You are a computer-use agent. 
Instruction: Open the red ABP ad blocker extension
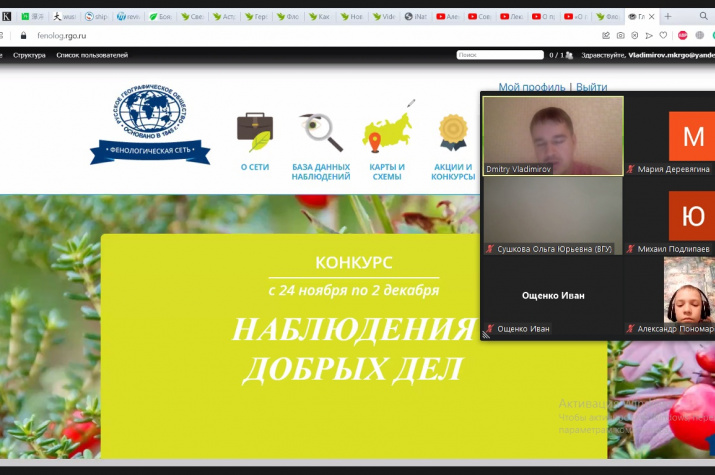pos(683,36)
